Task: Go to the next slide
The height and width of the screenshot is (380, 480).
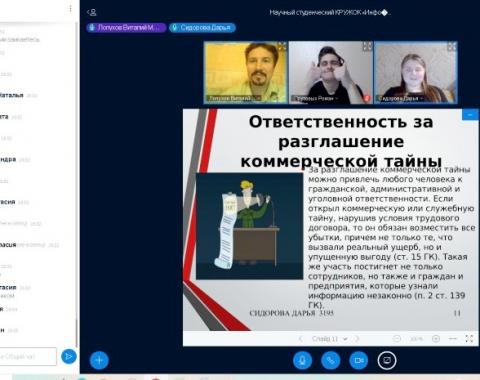Action: coord(357,339)
